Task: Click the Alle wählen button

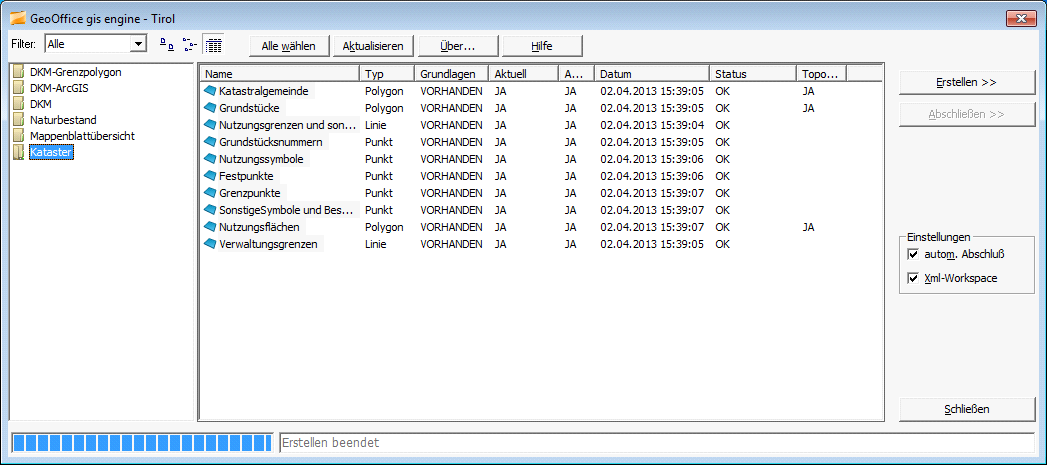Action: click(289, 46)
